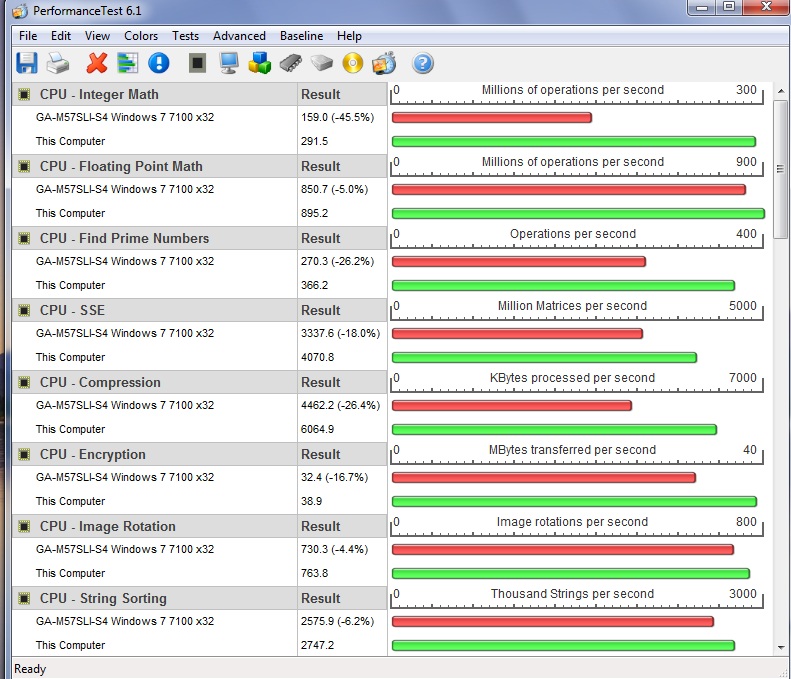Open the Advanced menu
This screenshot has width=791, height=679.
tap(239, 36)
